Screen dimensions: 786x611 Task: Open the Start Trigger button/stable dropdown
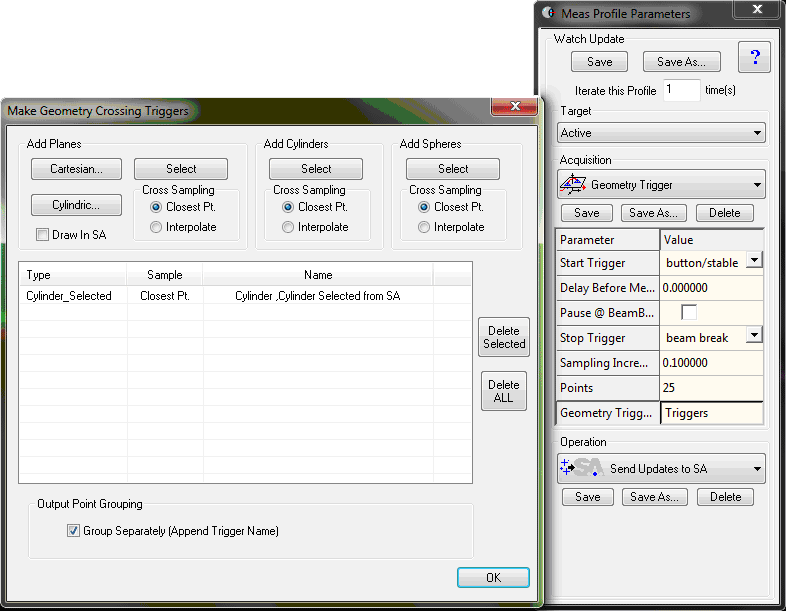coord(754,260)
